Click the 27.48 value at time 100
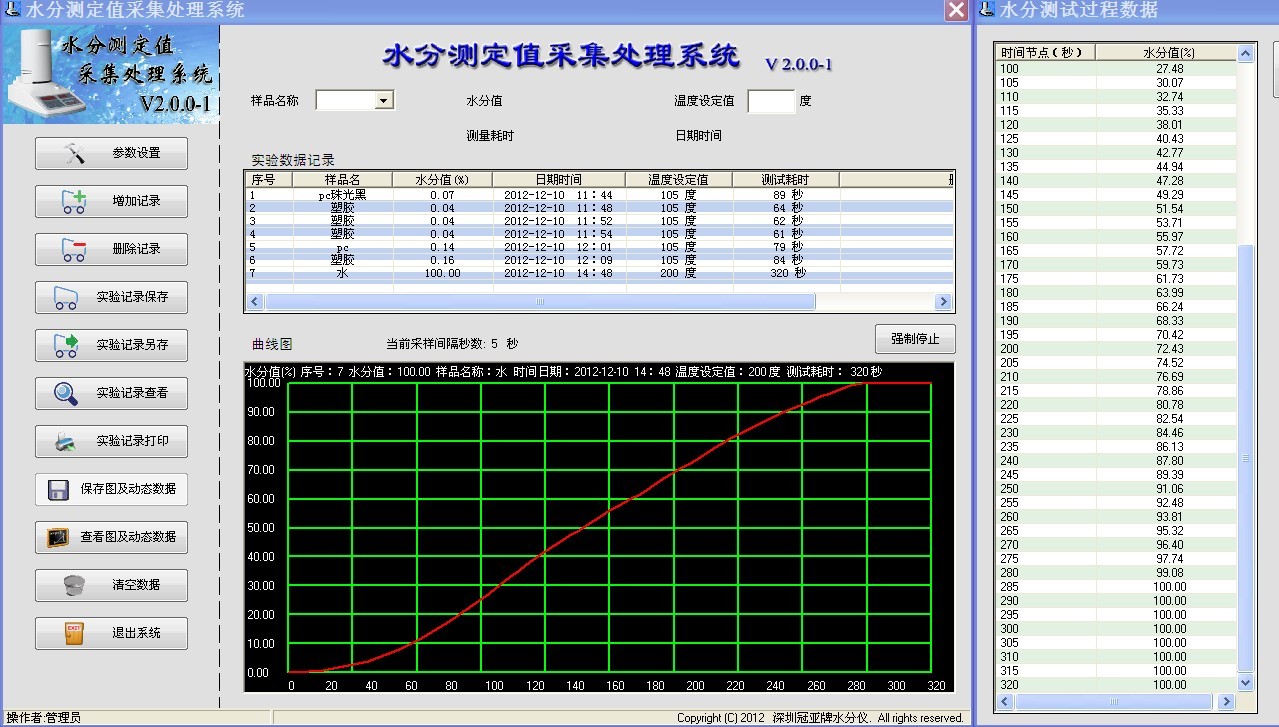 (1169, 69)
